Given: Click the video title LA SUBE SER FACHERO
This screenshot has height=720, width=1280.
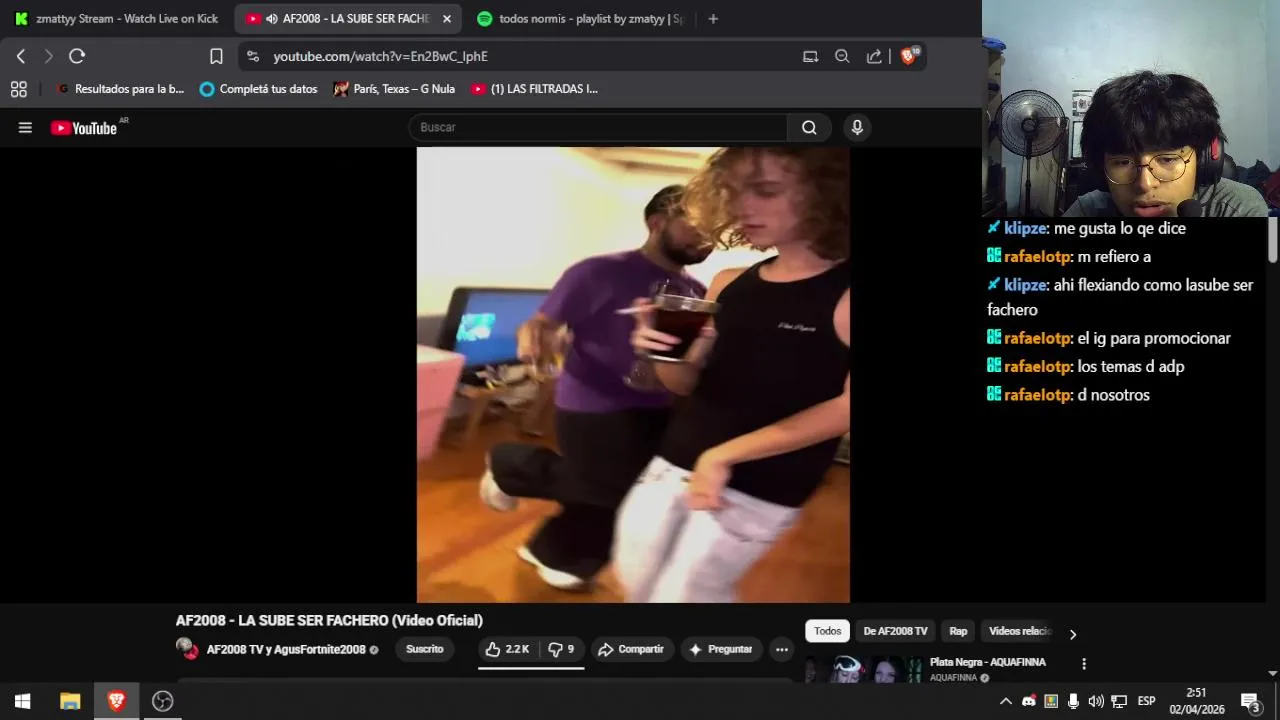Looking at the screenshot, I should 329,620.
